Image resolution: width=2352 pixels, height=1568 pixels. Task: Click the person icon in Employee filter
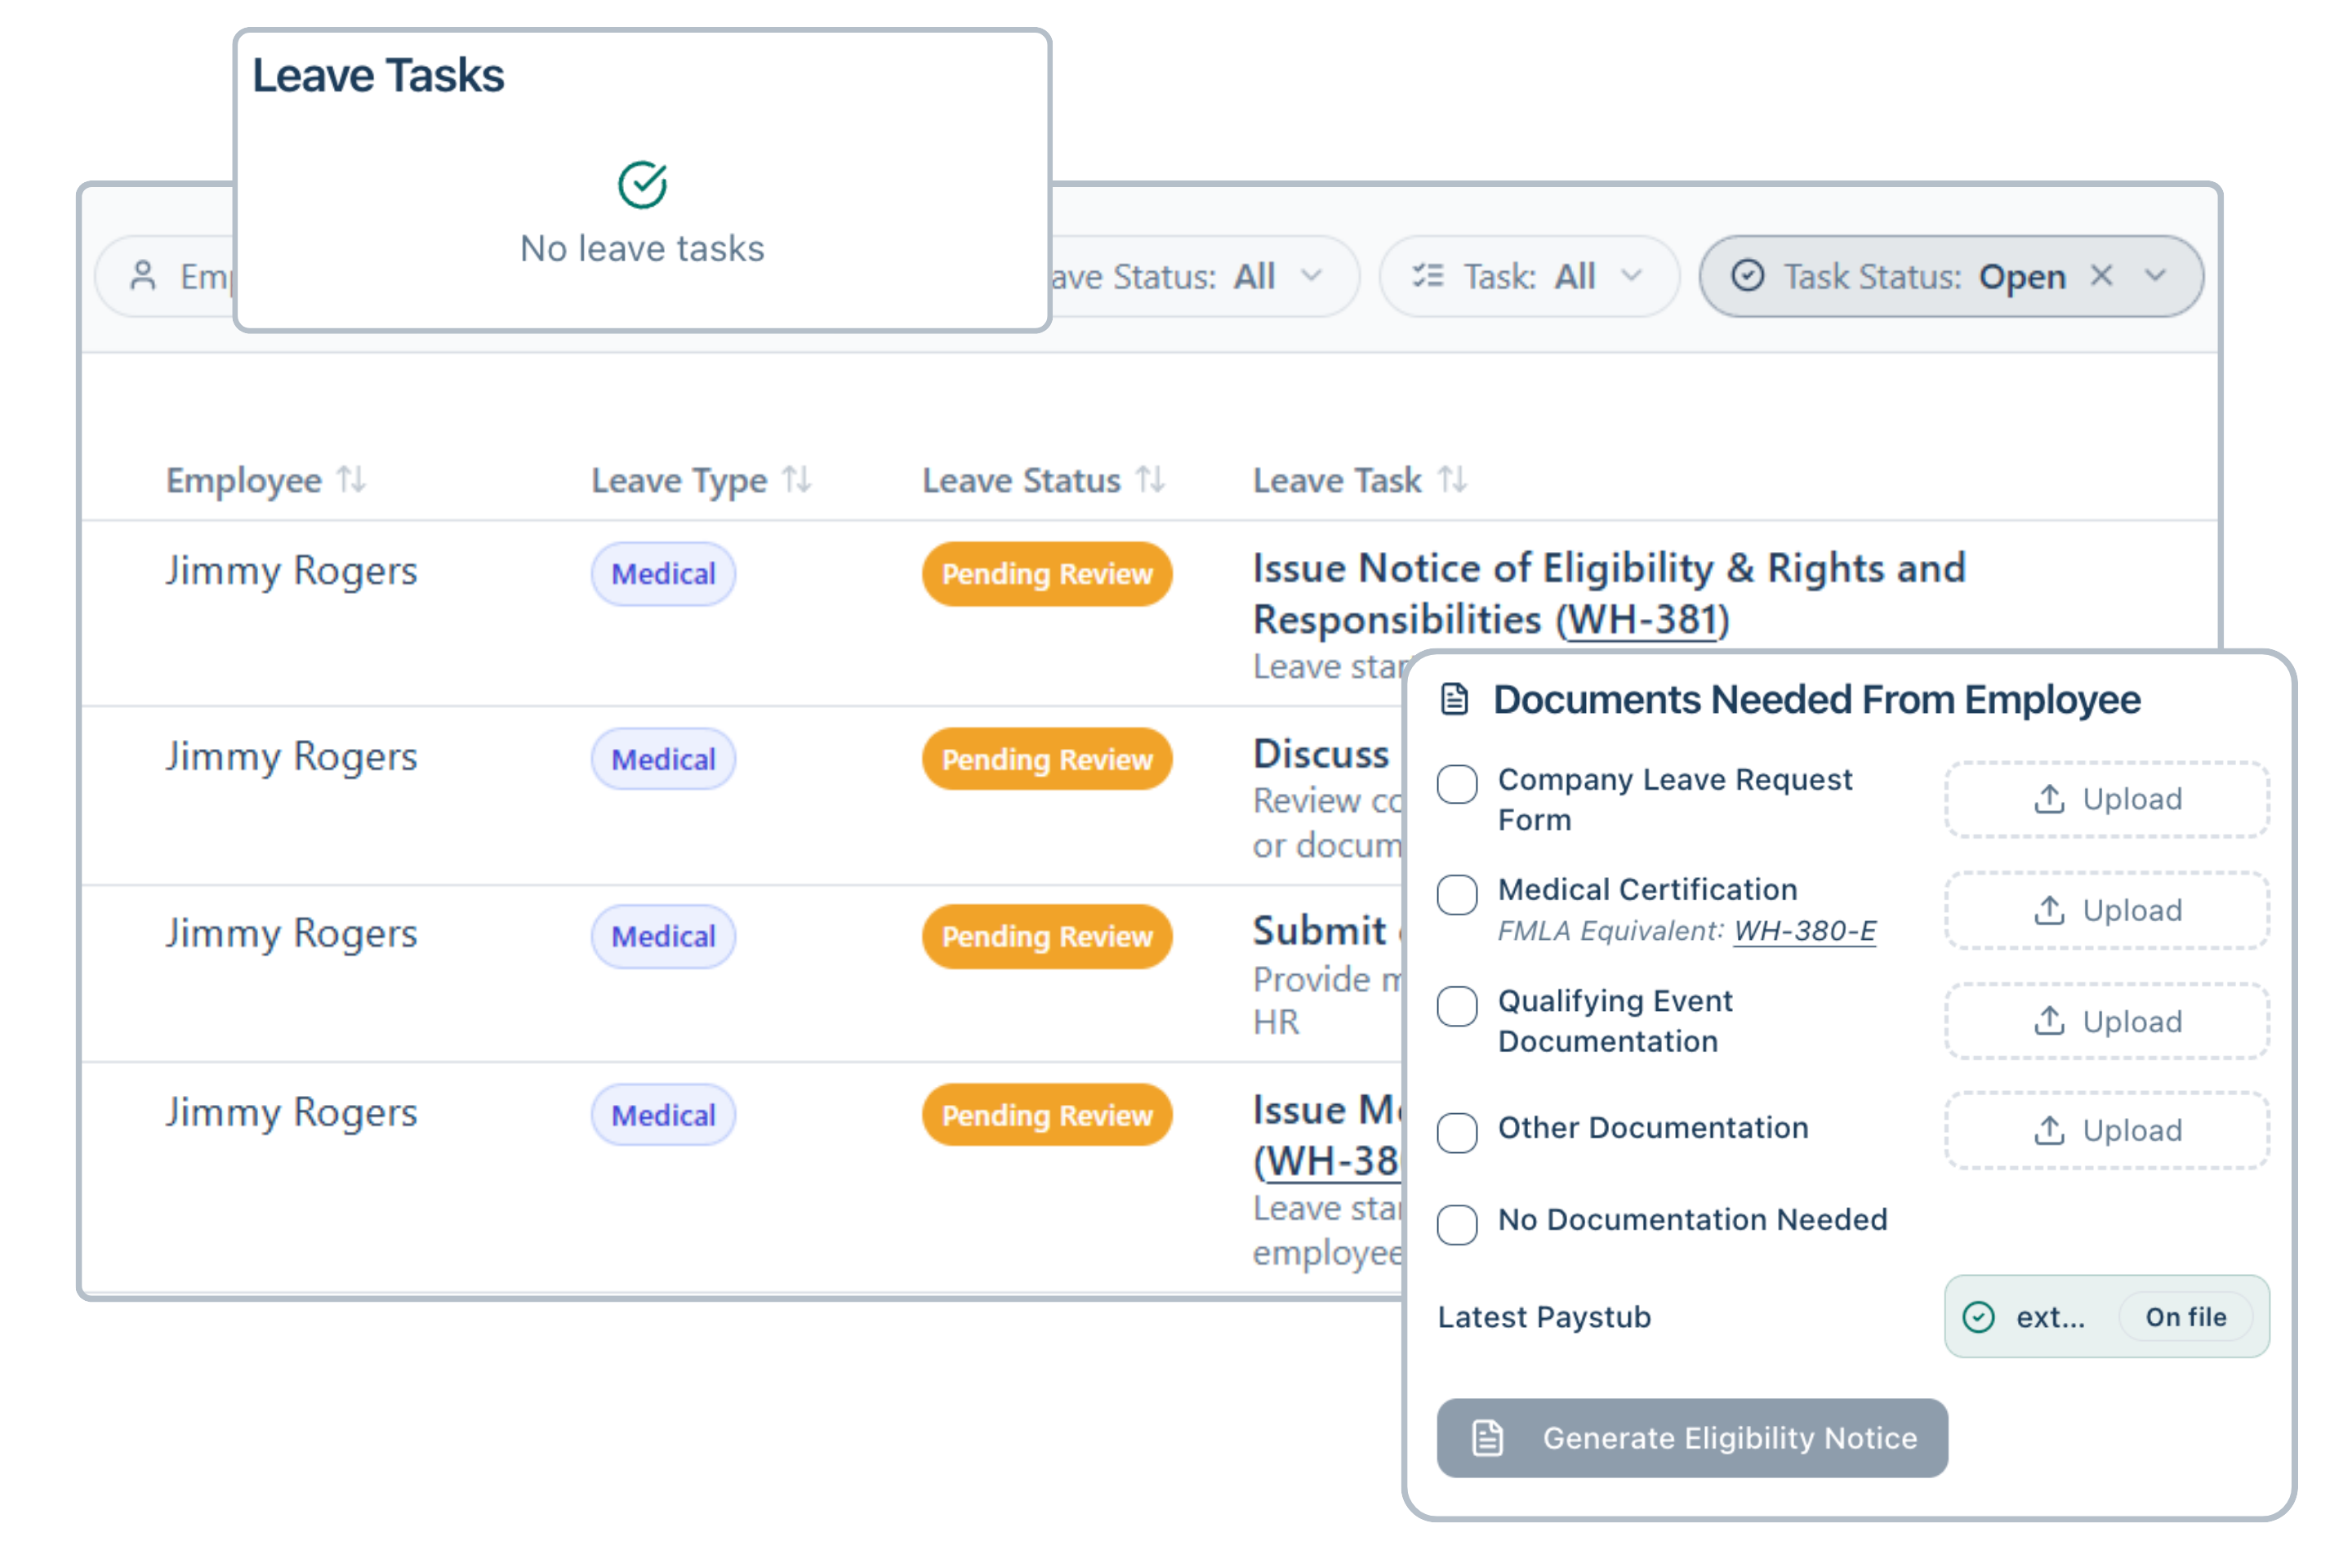pos(143,276)
